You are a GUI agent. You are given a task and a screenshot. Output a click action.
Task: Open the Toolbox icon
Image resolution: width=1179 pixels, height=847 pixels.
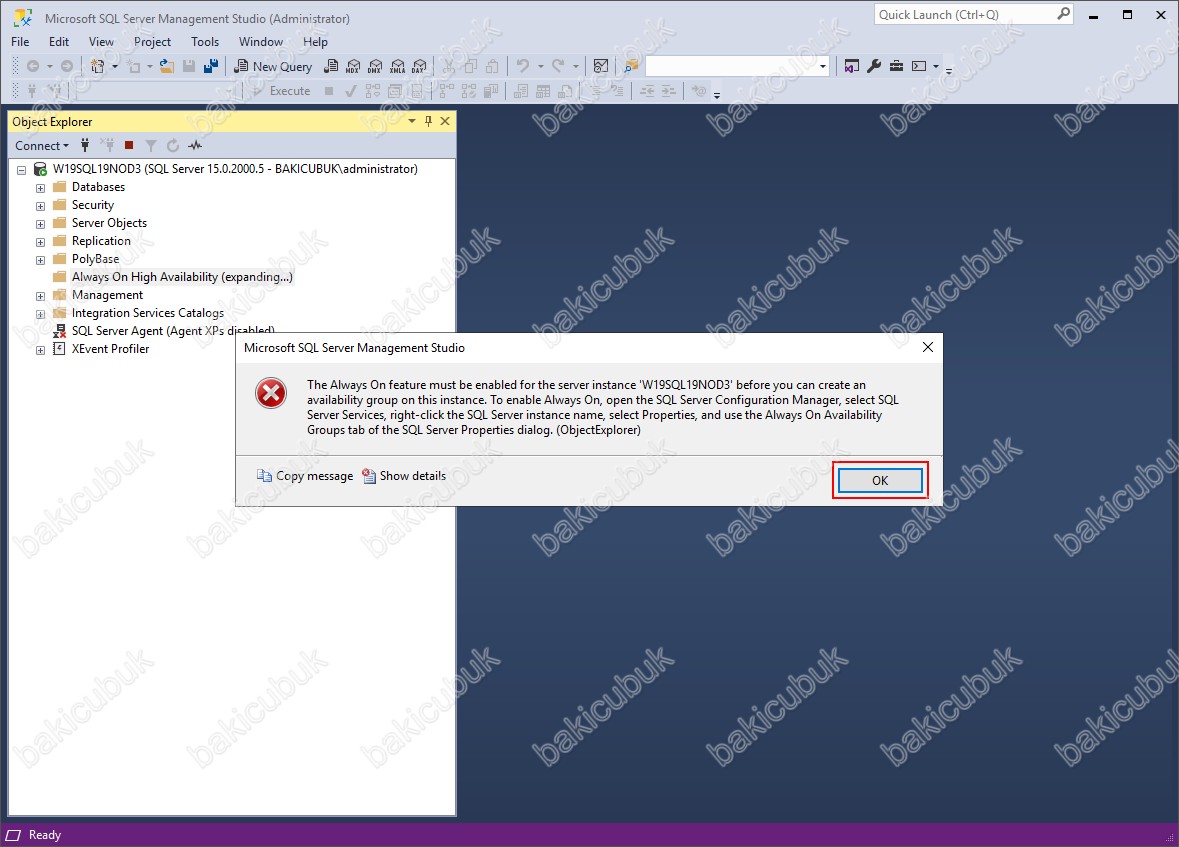(x=896, y=66)
